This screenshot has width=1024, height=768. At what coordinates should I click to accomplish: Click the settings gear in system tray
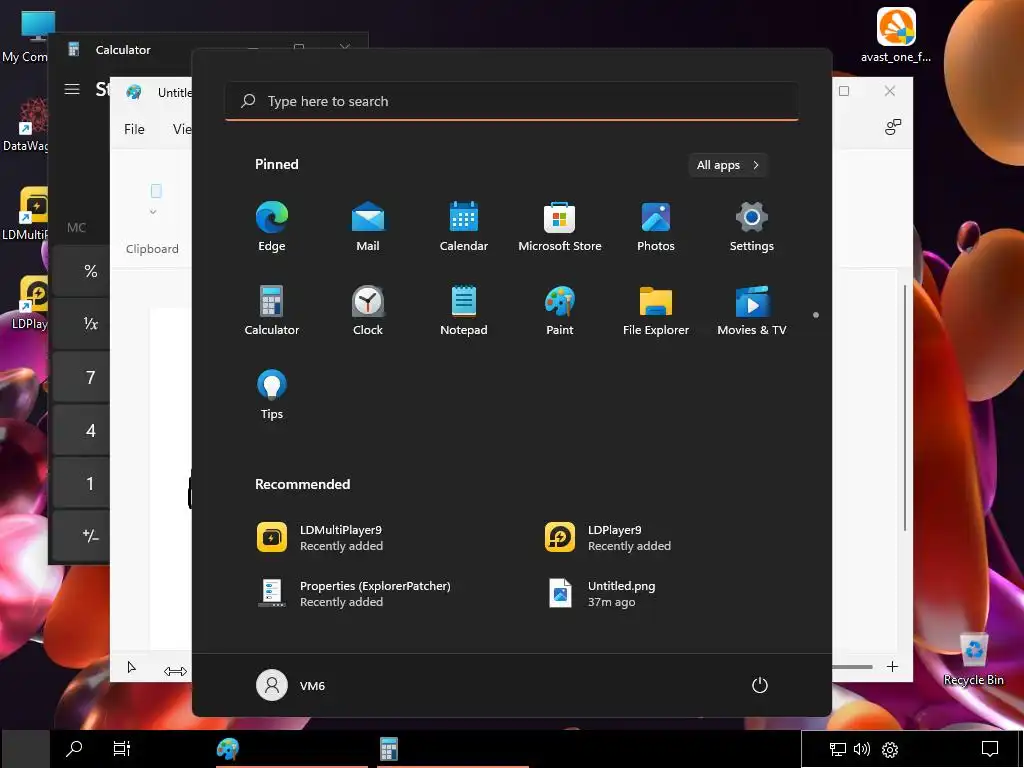890,749
